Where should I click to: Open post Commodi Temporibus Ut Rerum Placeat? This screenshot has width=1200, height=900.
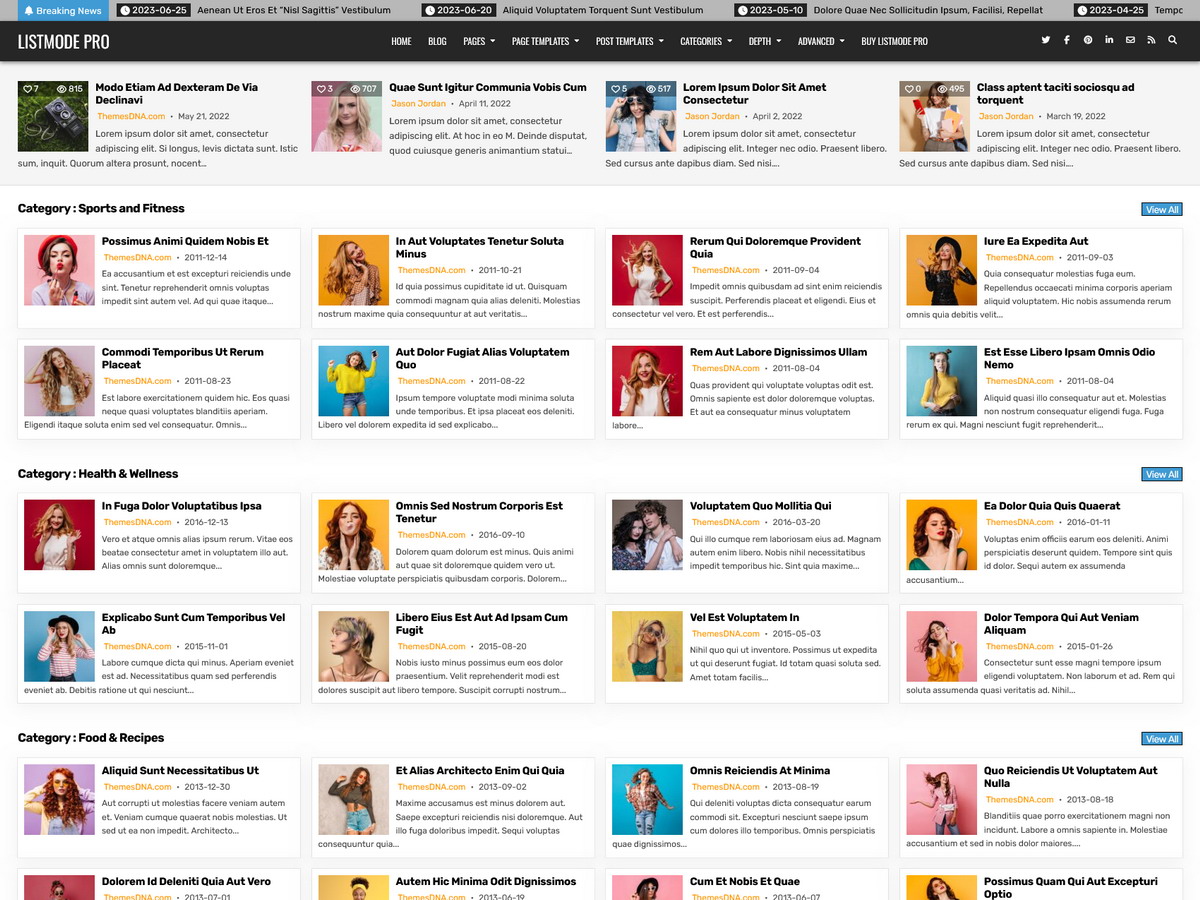[182, 359]
